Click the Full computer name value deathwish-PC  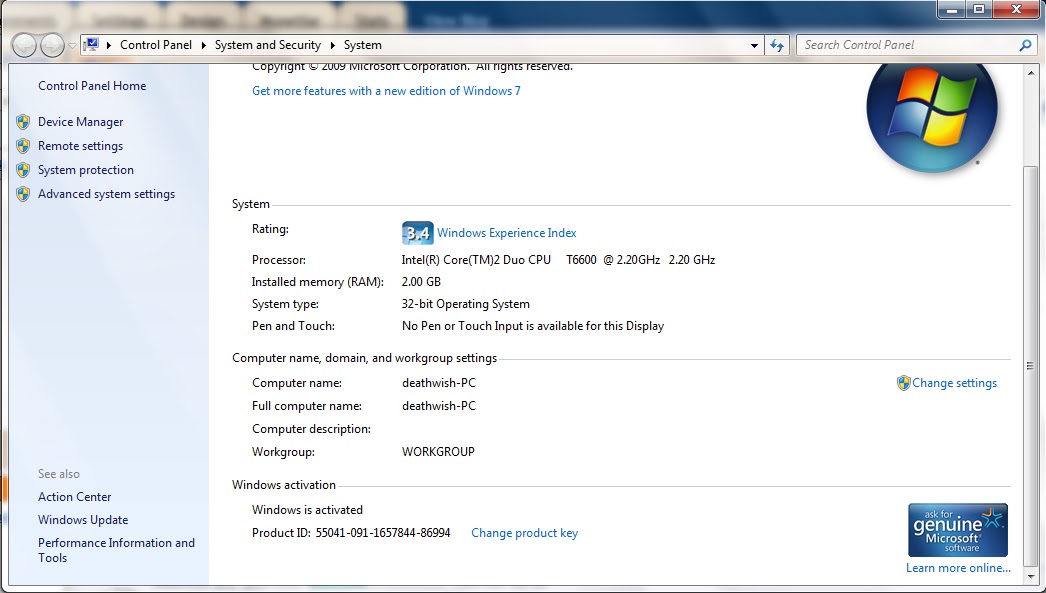click(439, 406)
